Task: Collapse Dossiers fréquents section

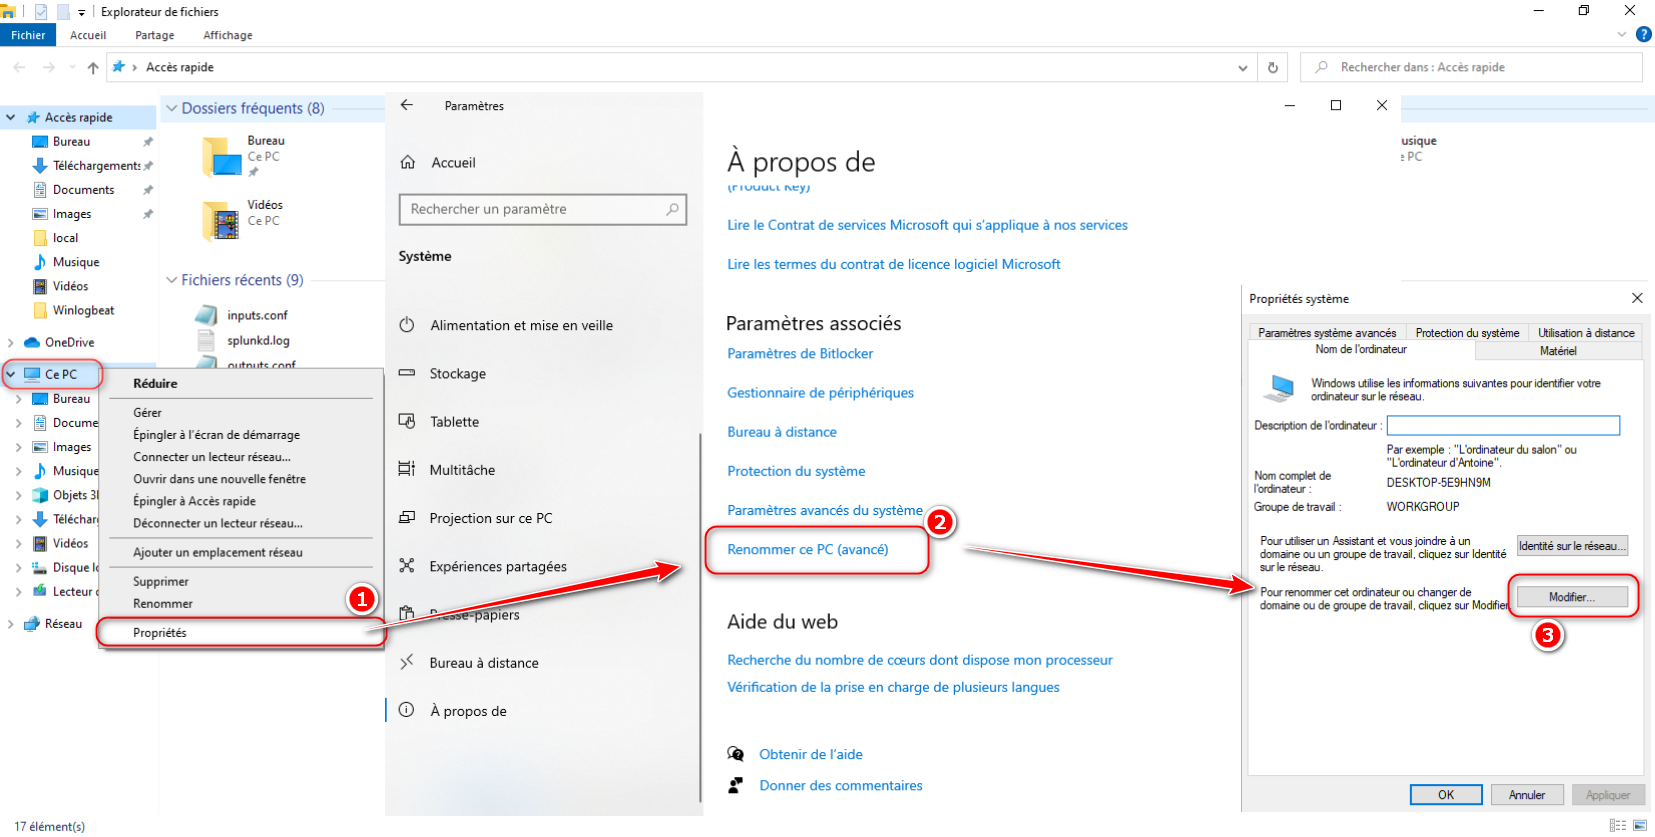Action: pos(172,108)
